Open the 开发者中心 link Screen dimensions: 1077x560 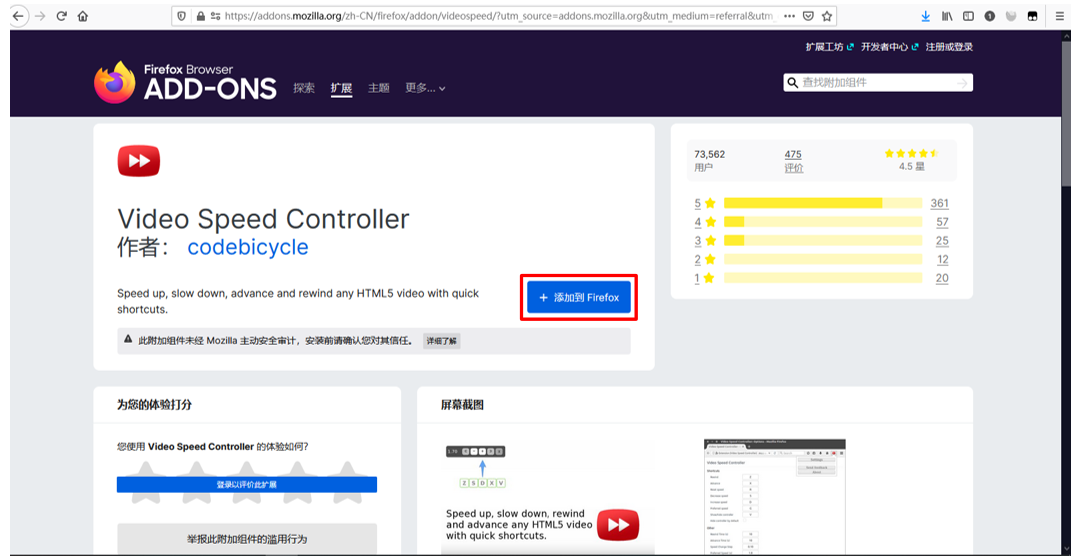pos(889,47)
